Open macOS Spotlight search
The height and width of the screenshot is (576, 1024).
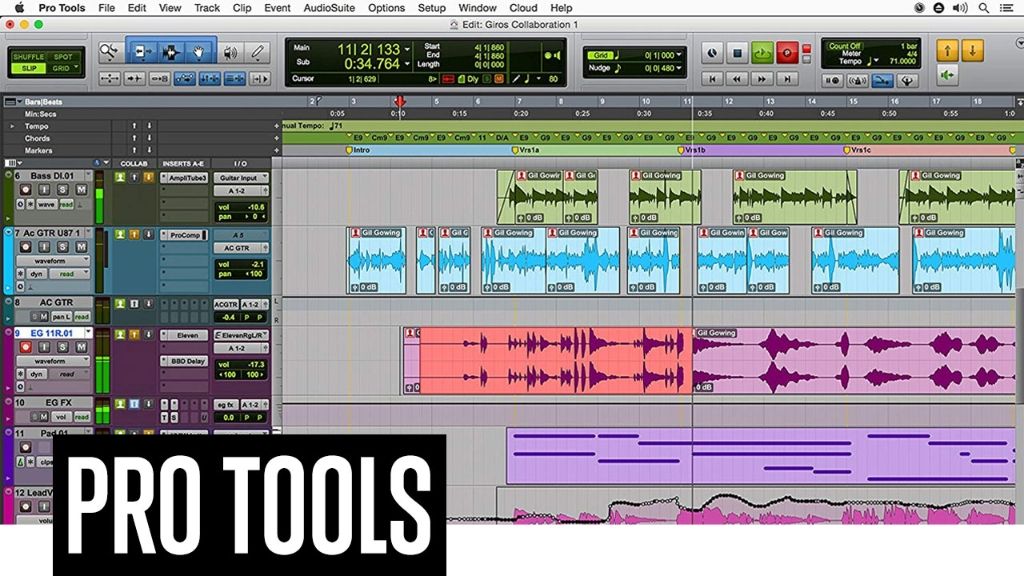[x=984, y=8]
